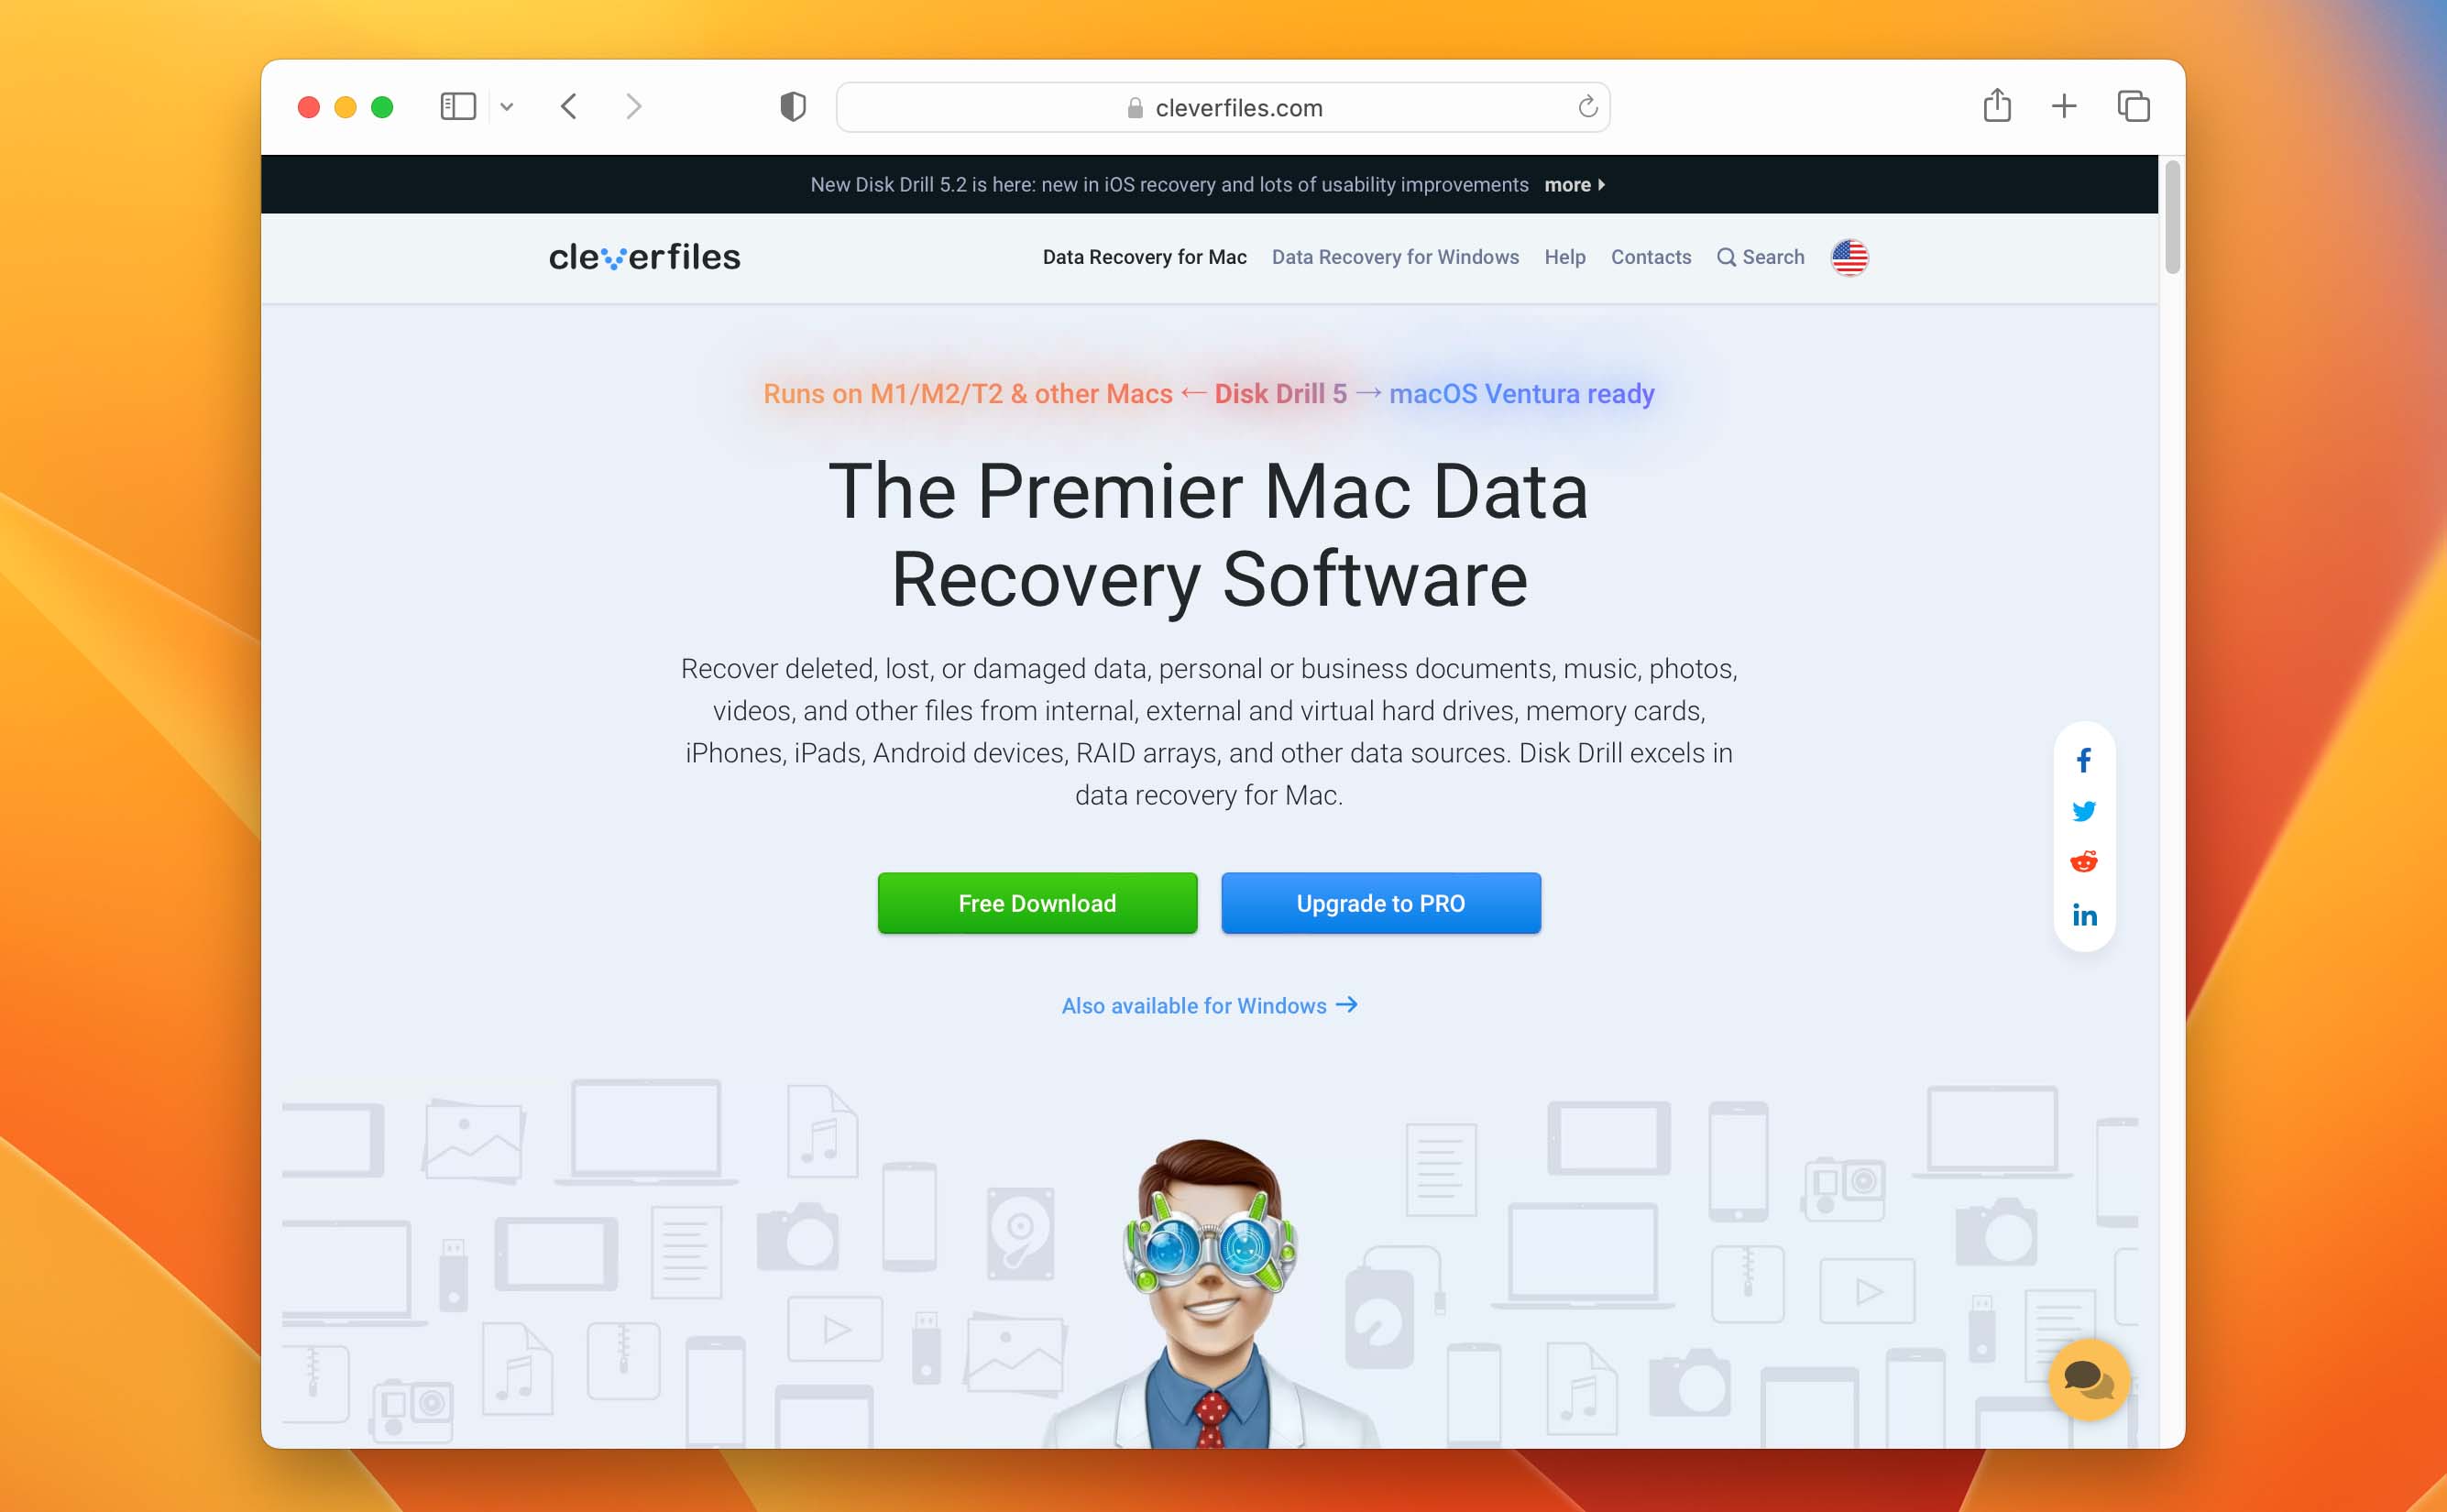Open Contacts page from navigation
The width and height of the screenshot is (2447, 1512).
pos(1651,257)
